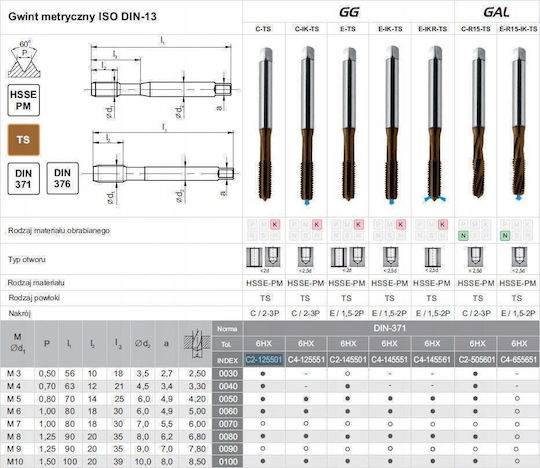Click the pink K material icon under C-IK-TS
Viewport: 540px width, 468px height.
(316, 225)
